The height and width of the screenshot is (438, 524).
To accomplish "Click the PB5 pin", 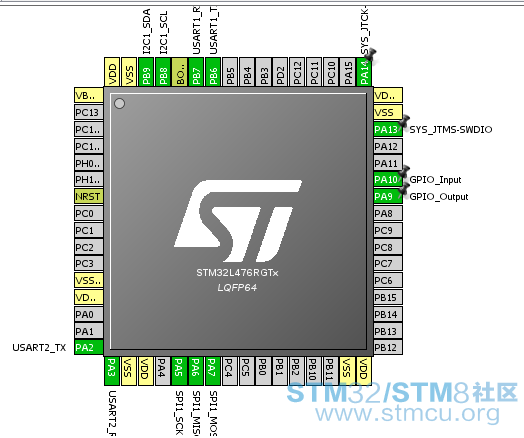I will (x=230, y=72).
